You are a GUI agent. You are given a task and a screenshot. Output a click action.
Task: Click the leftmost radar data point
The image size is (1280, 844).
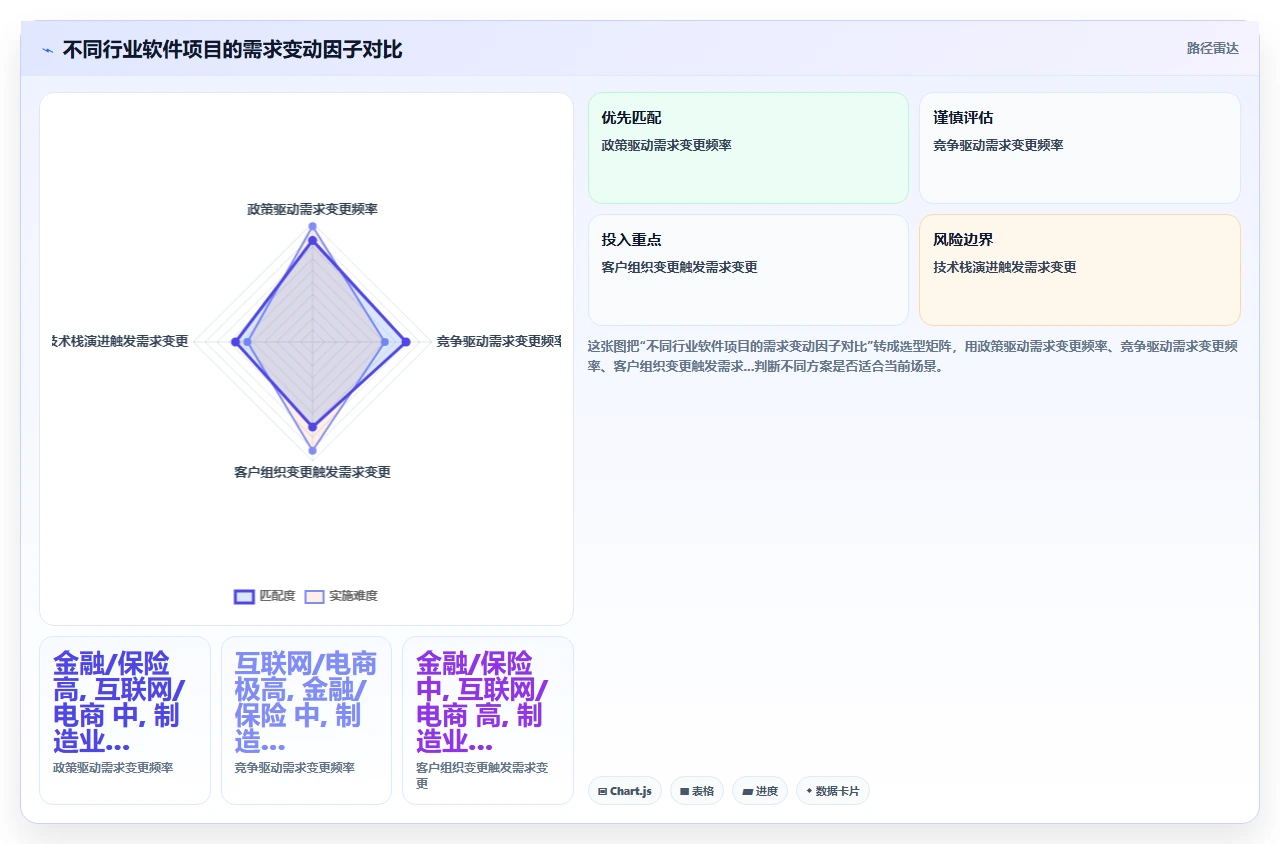[236, 342]
